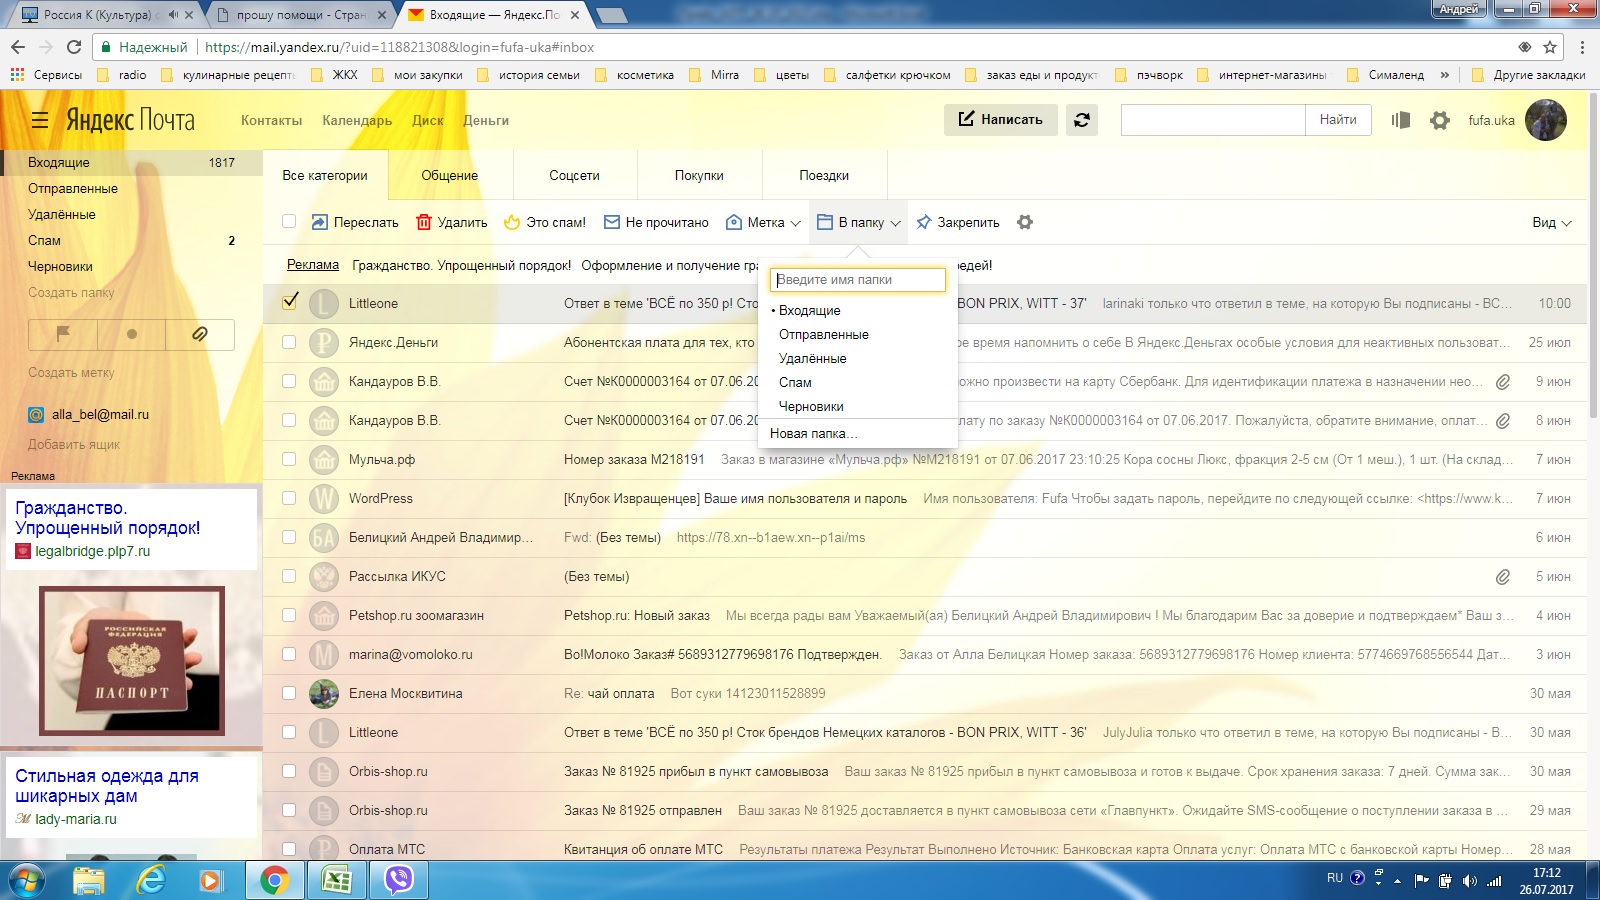
Task: Open the hamburger menu beside Яндекс Почта
Action: click(x=40, y=121)
